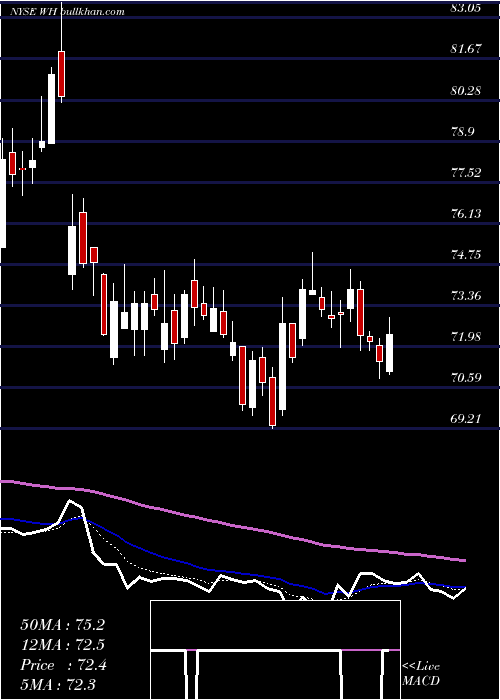Click the Price : 72.4 reading
This screenshot has width=500, height=700.
click(63, 665)
